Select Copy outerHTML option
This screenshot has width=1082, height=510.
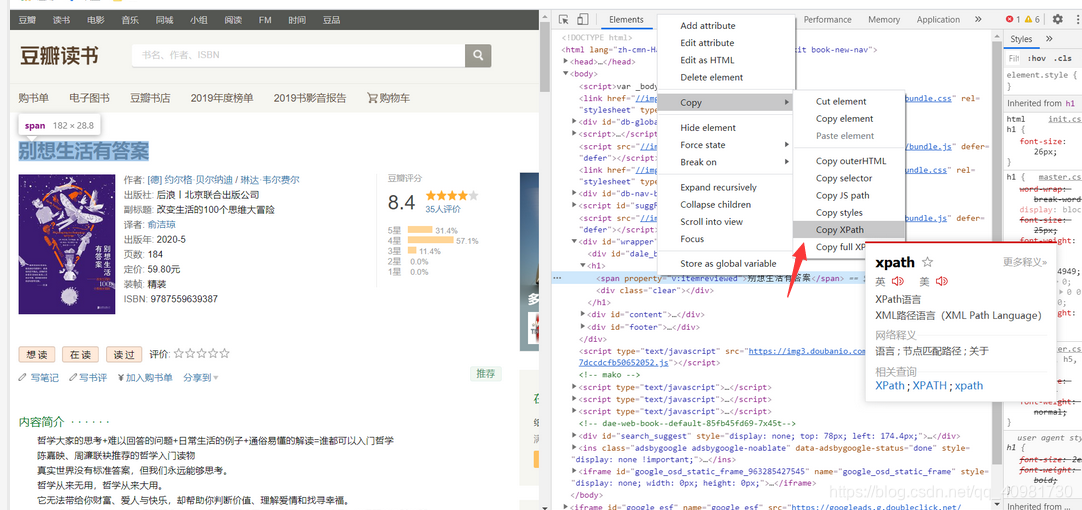849,161
